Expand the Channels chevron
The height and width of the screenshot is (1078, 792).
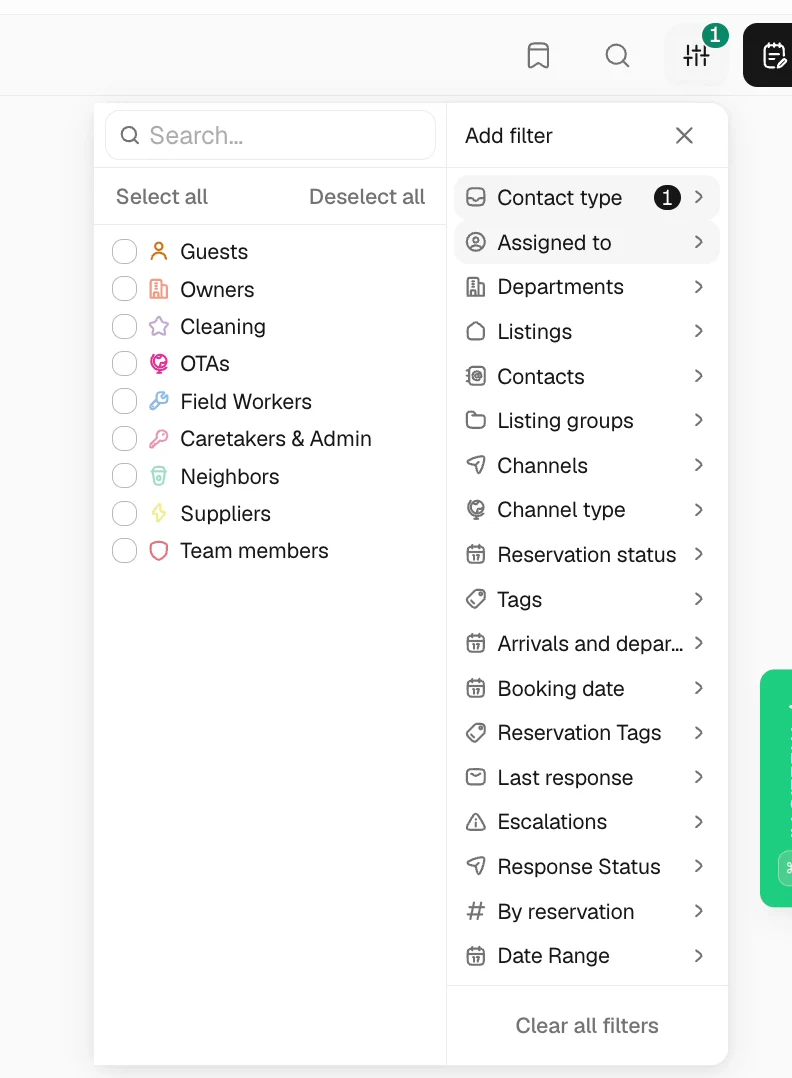point(698,465)
